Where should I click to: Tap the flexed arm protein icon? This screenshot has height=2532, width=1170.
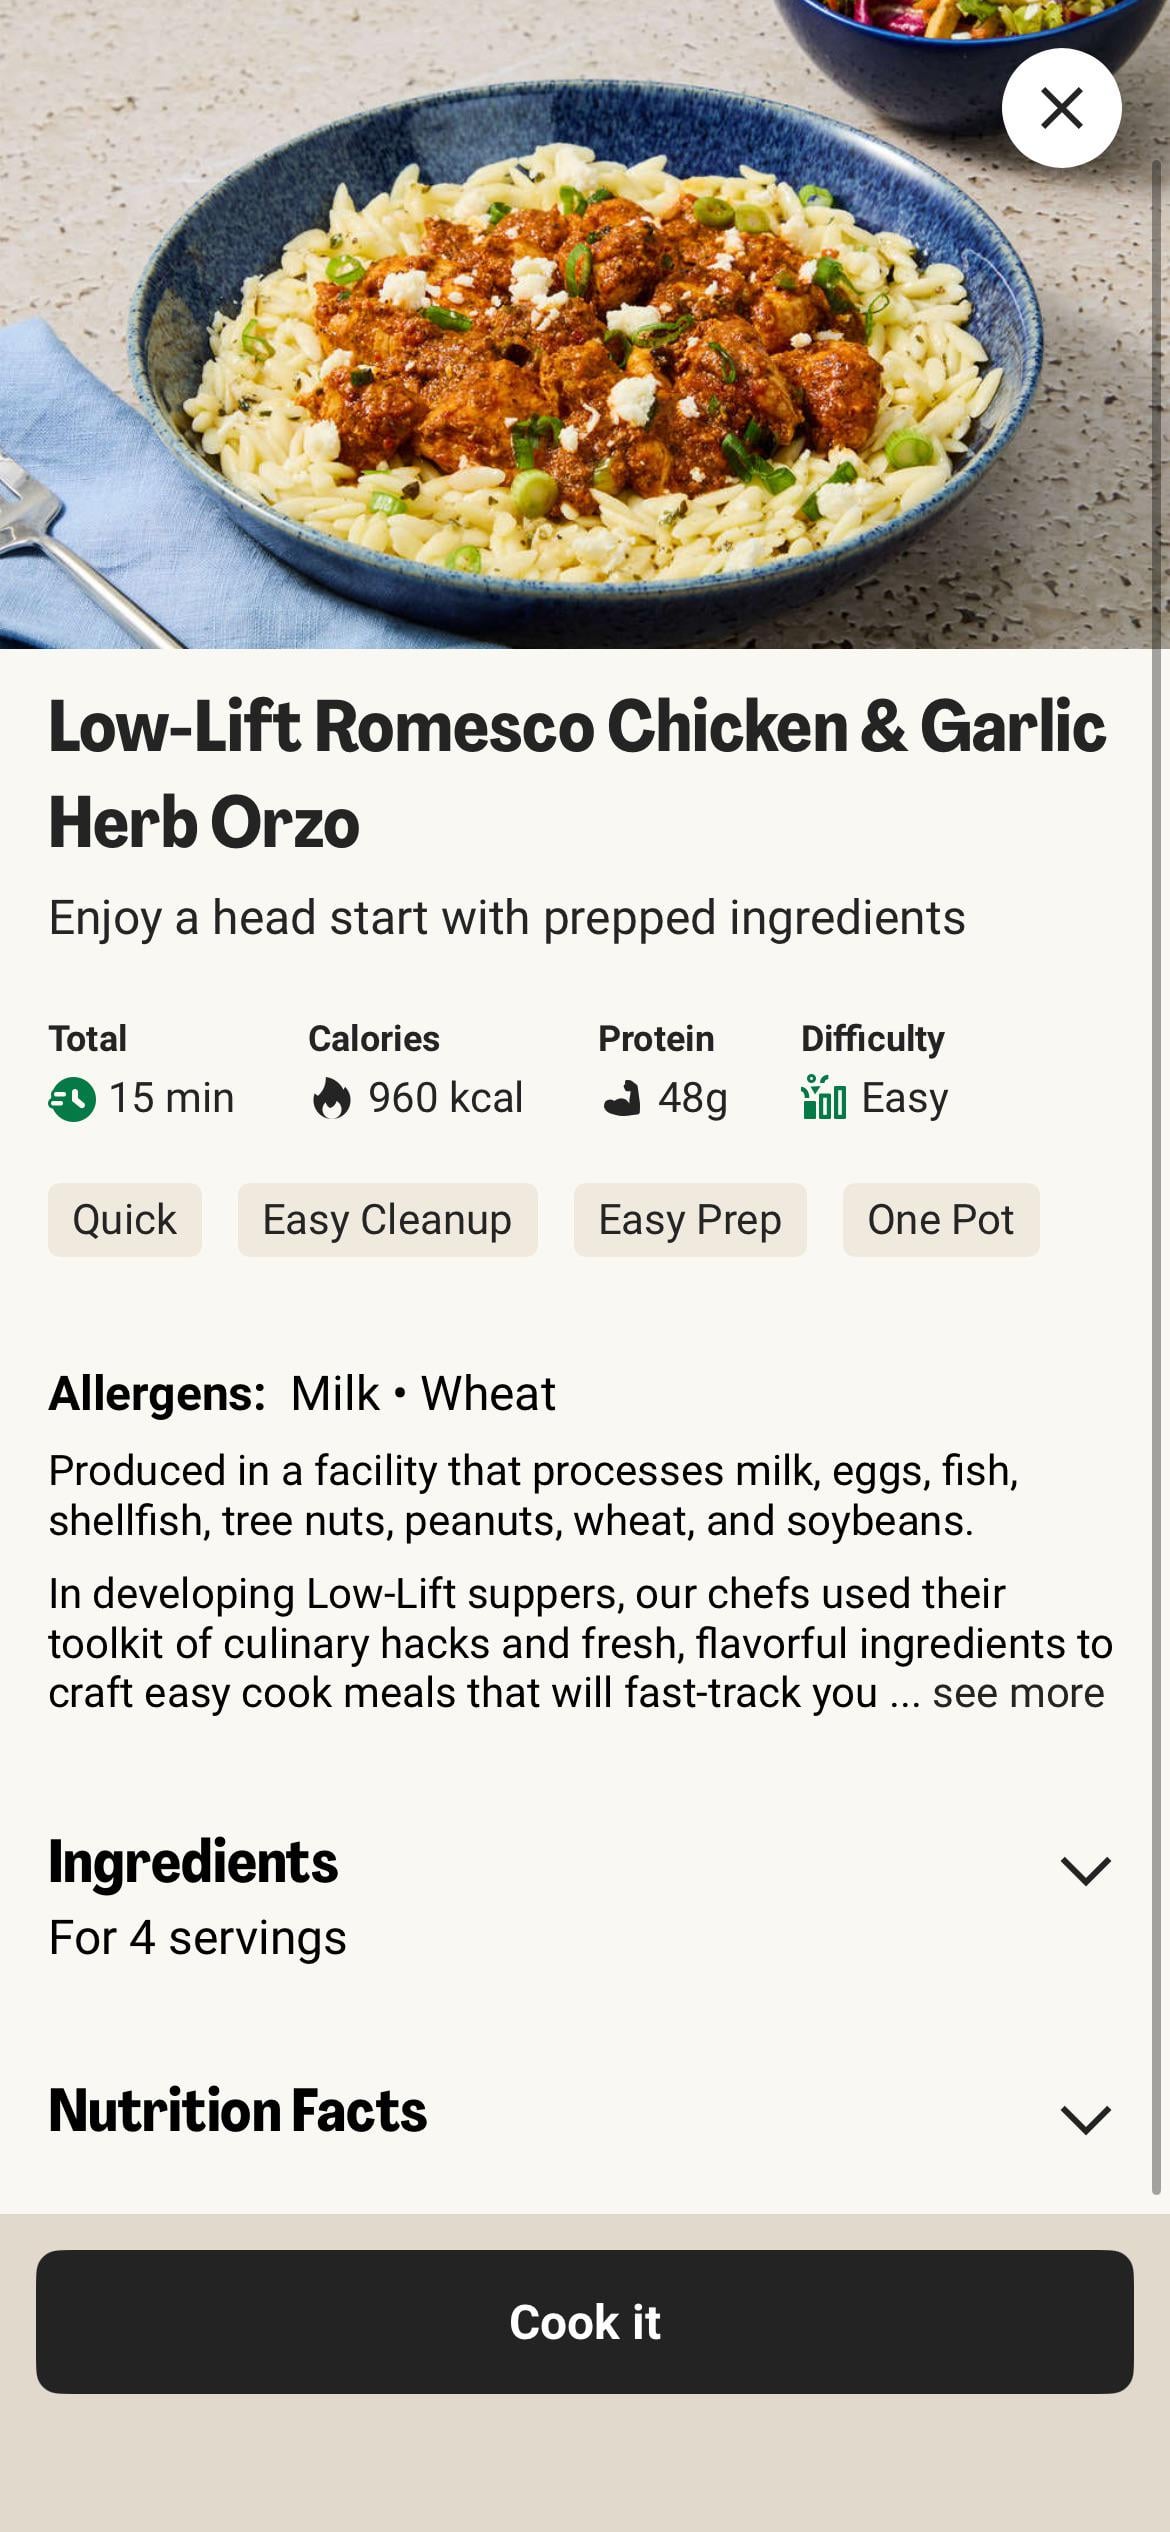pyautogui.click(x=621, y=1099)
